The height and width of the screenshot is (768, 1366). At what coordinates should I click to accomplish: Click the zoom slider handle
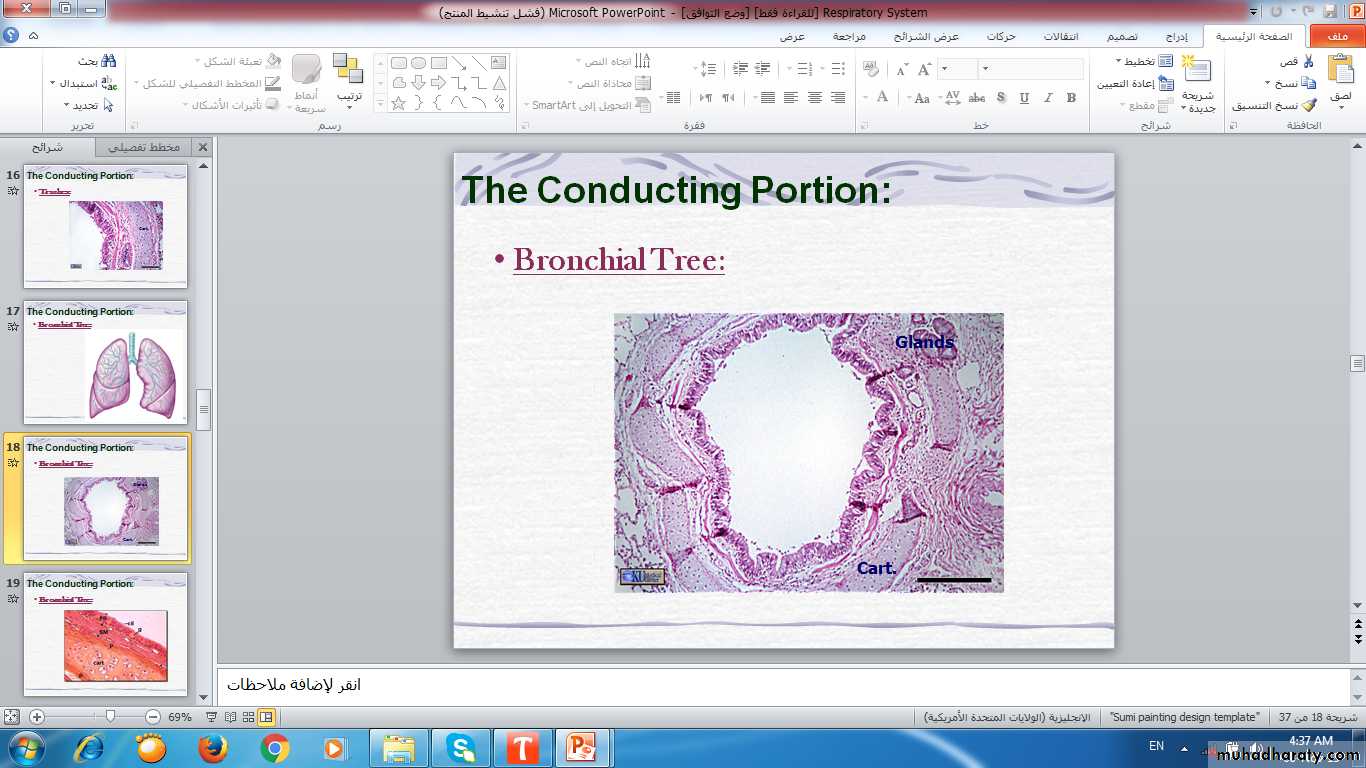pos(110,717)
